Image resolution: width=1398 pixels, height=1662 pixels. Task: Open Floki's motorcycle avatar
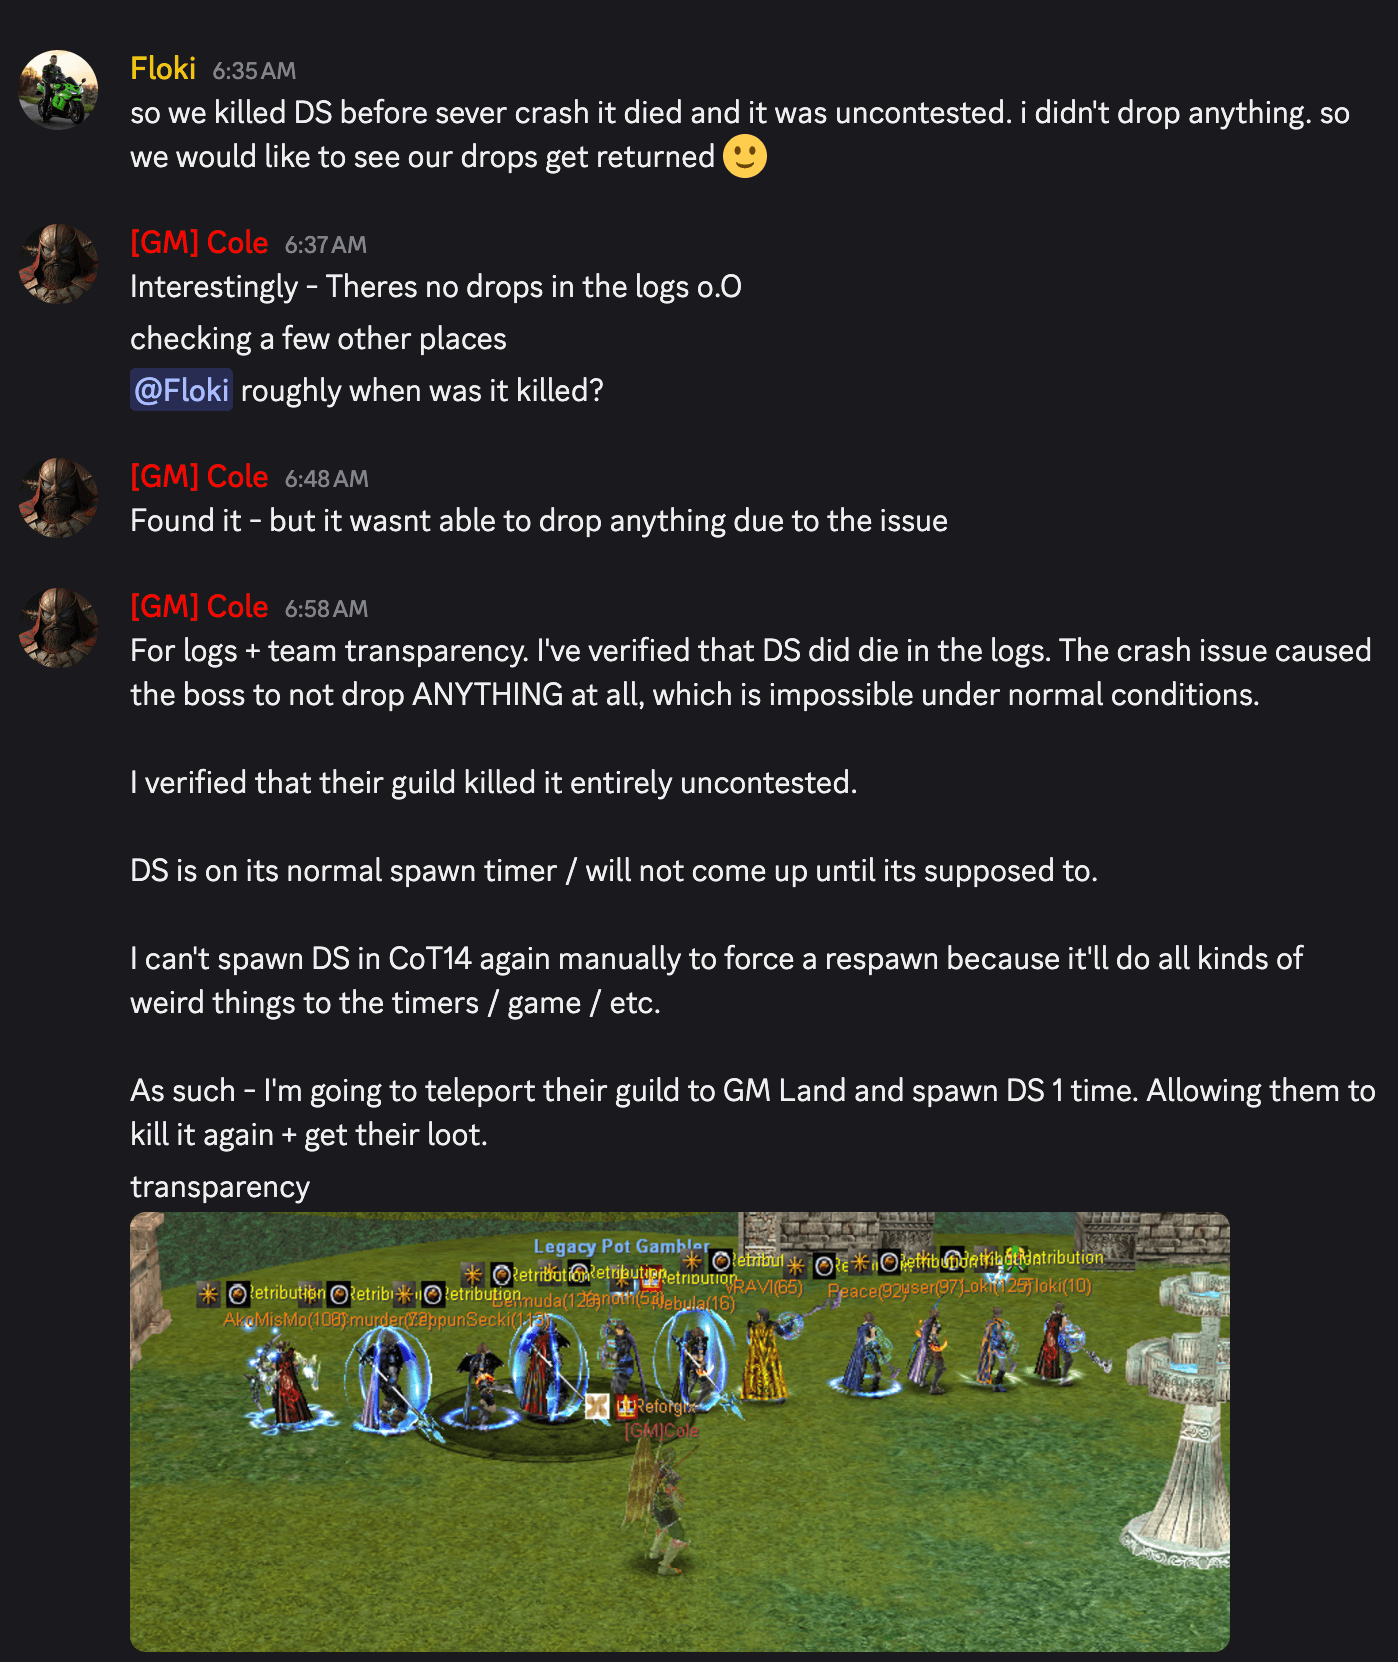[58, 90]
